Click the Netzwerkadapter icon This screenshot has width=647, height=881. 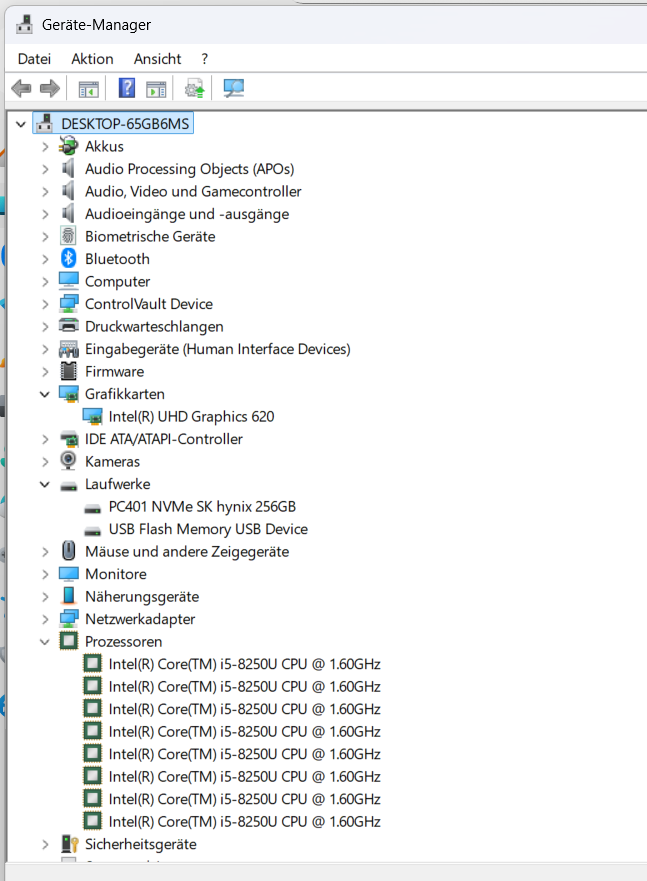pos(69,619)
